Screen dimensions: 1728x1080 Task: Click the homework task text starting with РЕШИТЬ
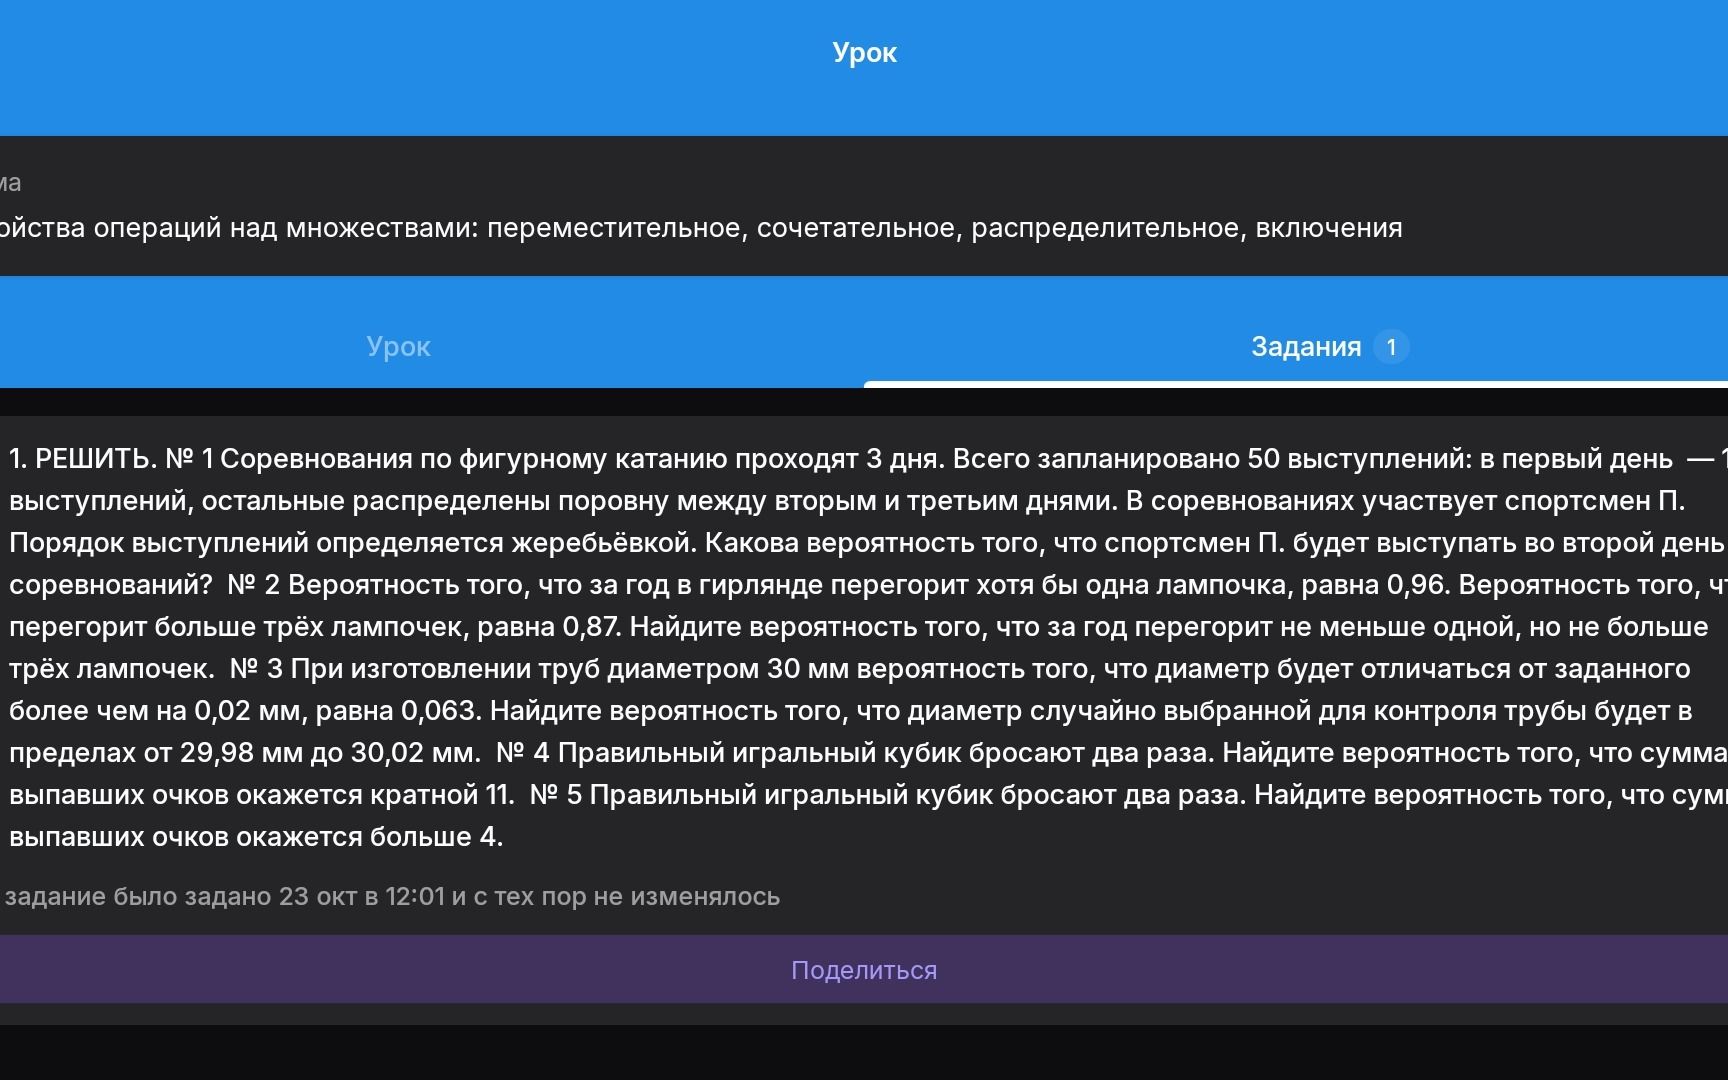(868, 647)
